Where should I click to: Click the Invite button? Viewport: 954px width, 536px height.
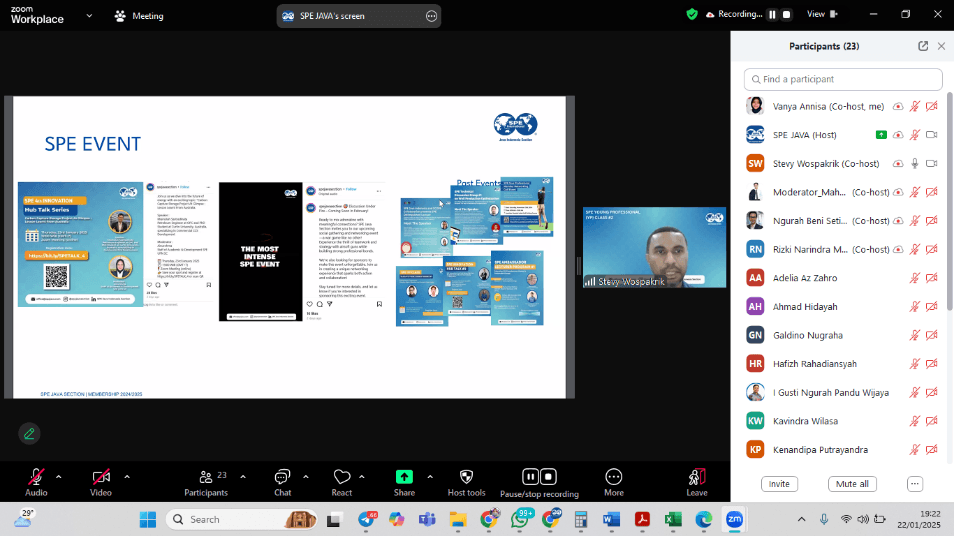tap(779, 484)
